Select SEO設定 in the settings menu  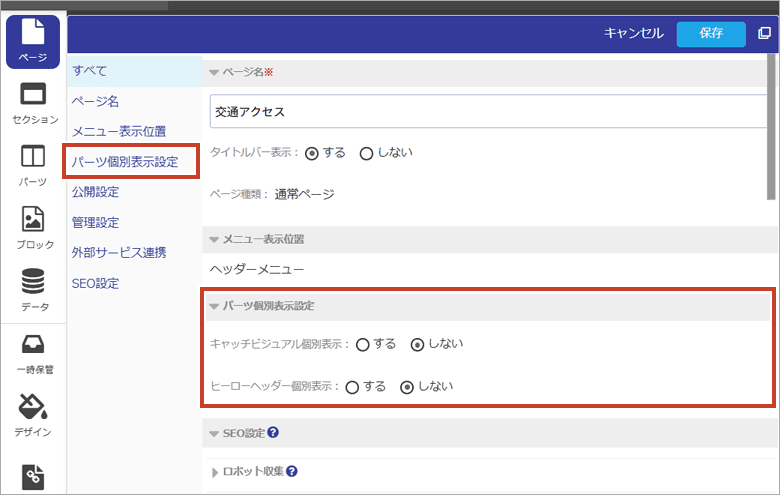tap(96, 284)
